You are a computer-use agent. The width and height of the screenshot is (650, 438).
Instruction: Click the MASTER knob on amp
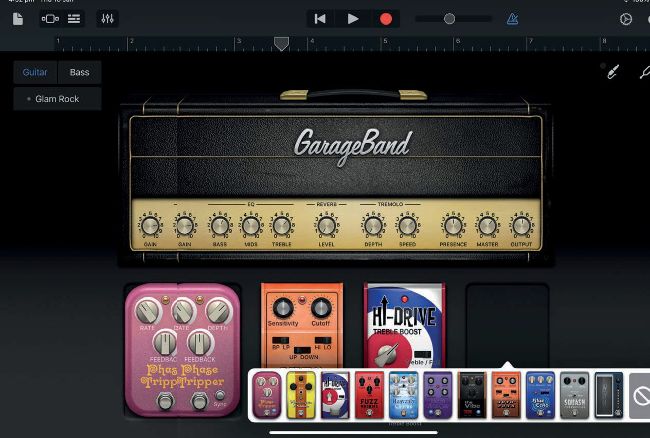[488, 226]
